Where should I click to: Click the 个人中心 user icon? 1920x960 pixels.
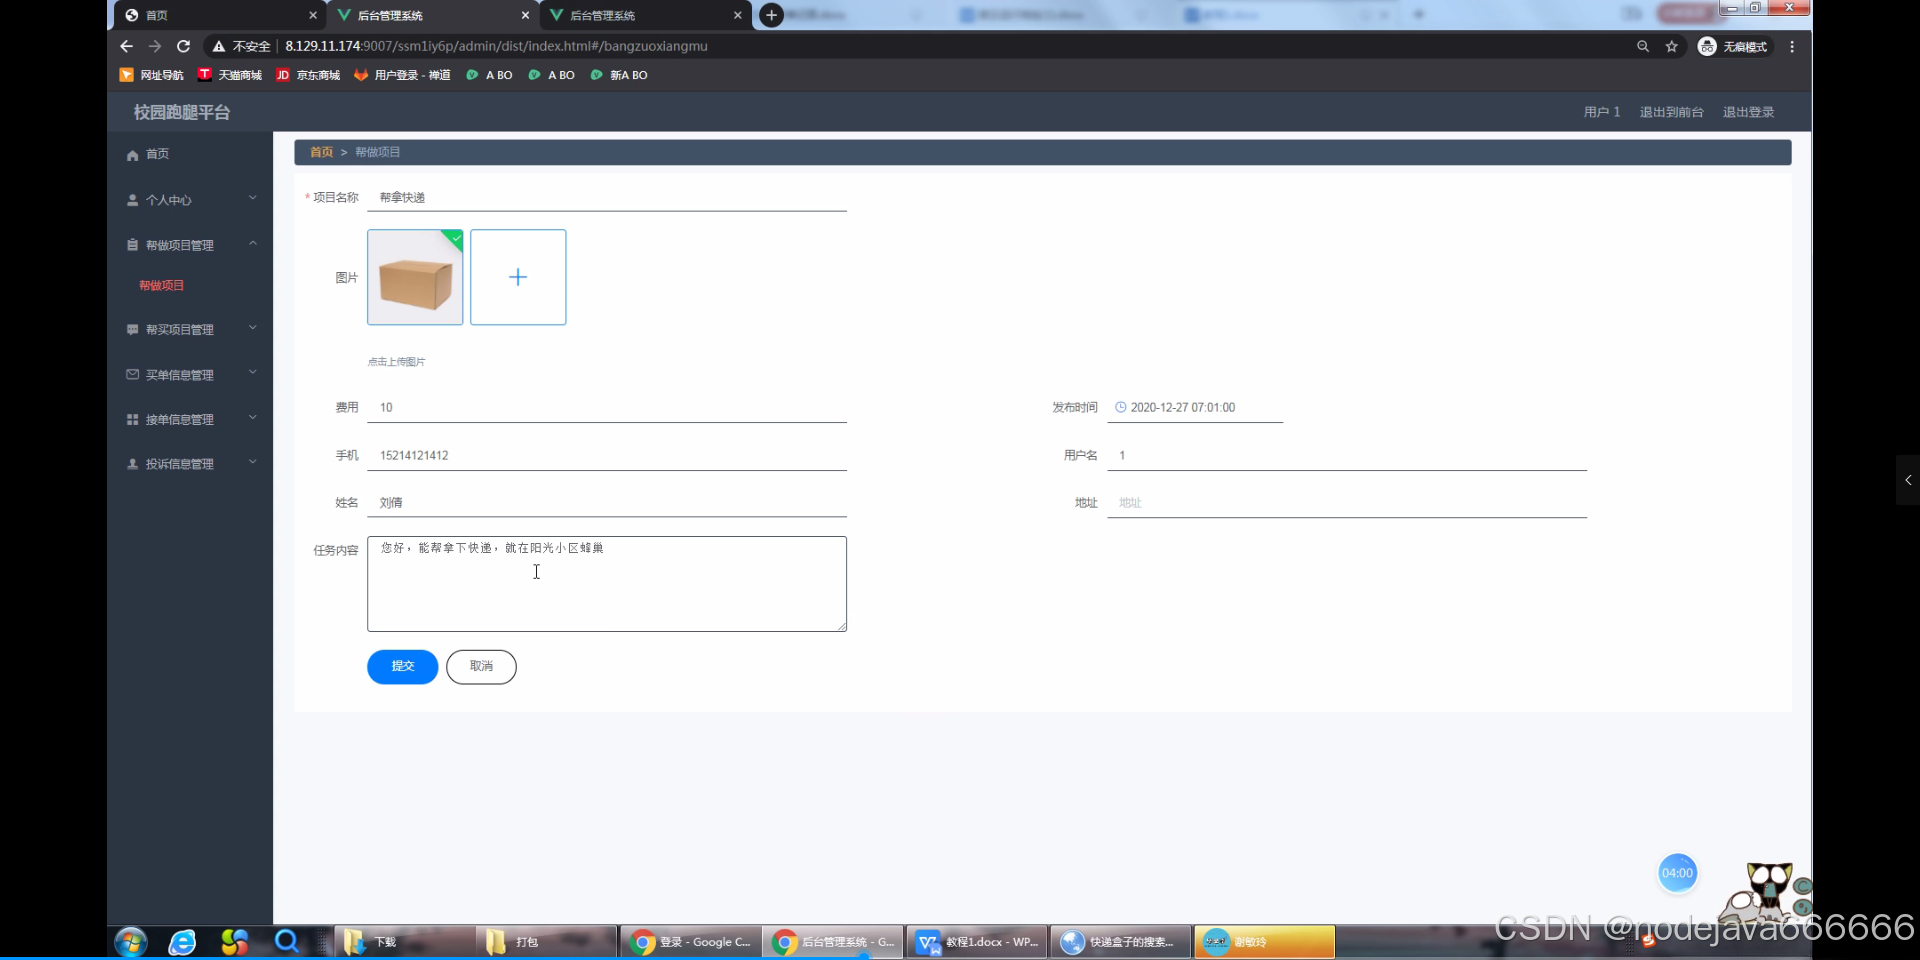click(x=132, y=200)
